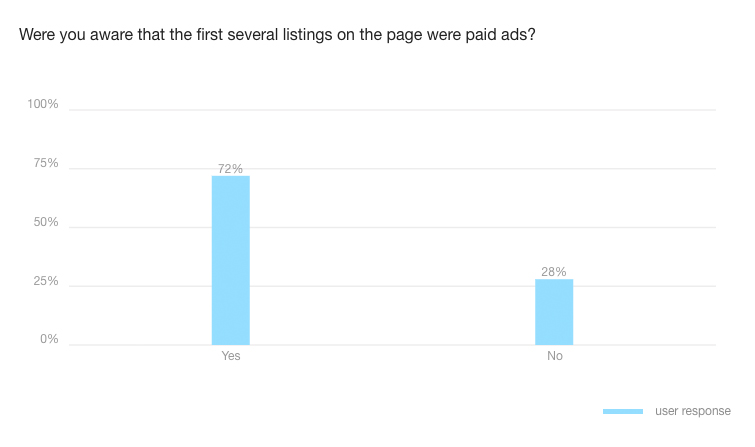This screenshot has height=447, width=755.
Task: Select the 100% horizontal gridline
Action: click(400, 110)
